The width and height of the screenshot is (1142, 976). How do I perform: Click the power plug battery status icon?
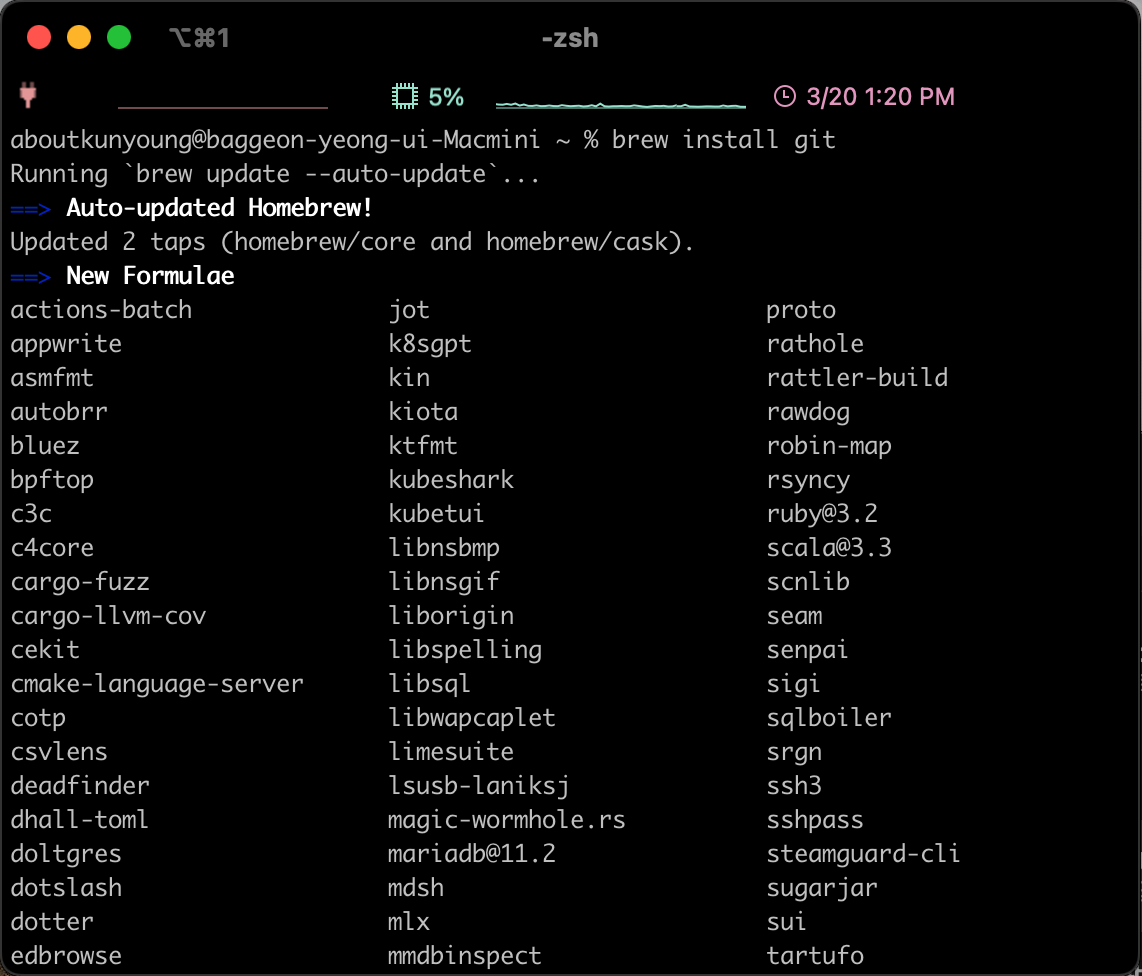click(x=28, y=95)
